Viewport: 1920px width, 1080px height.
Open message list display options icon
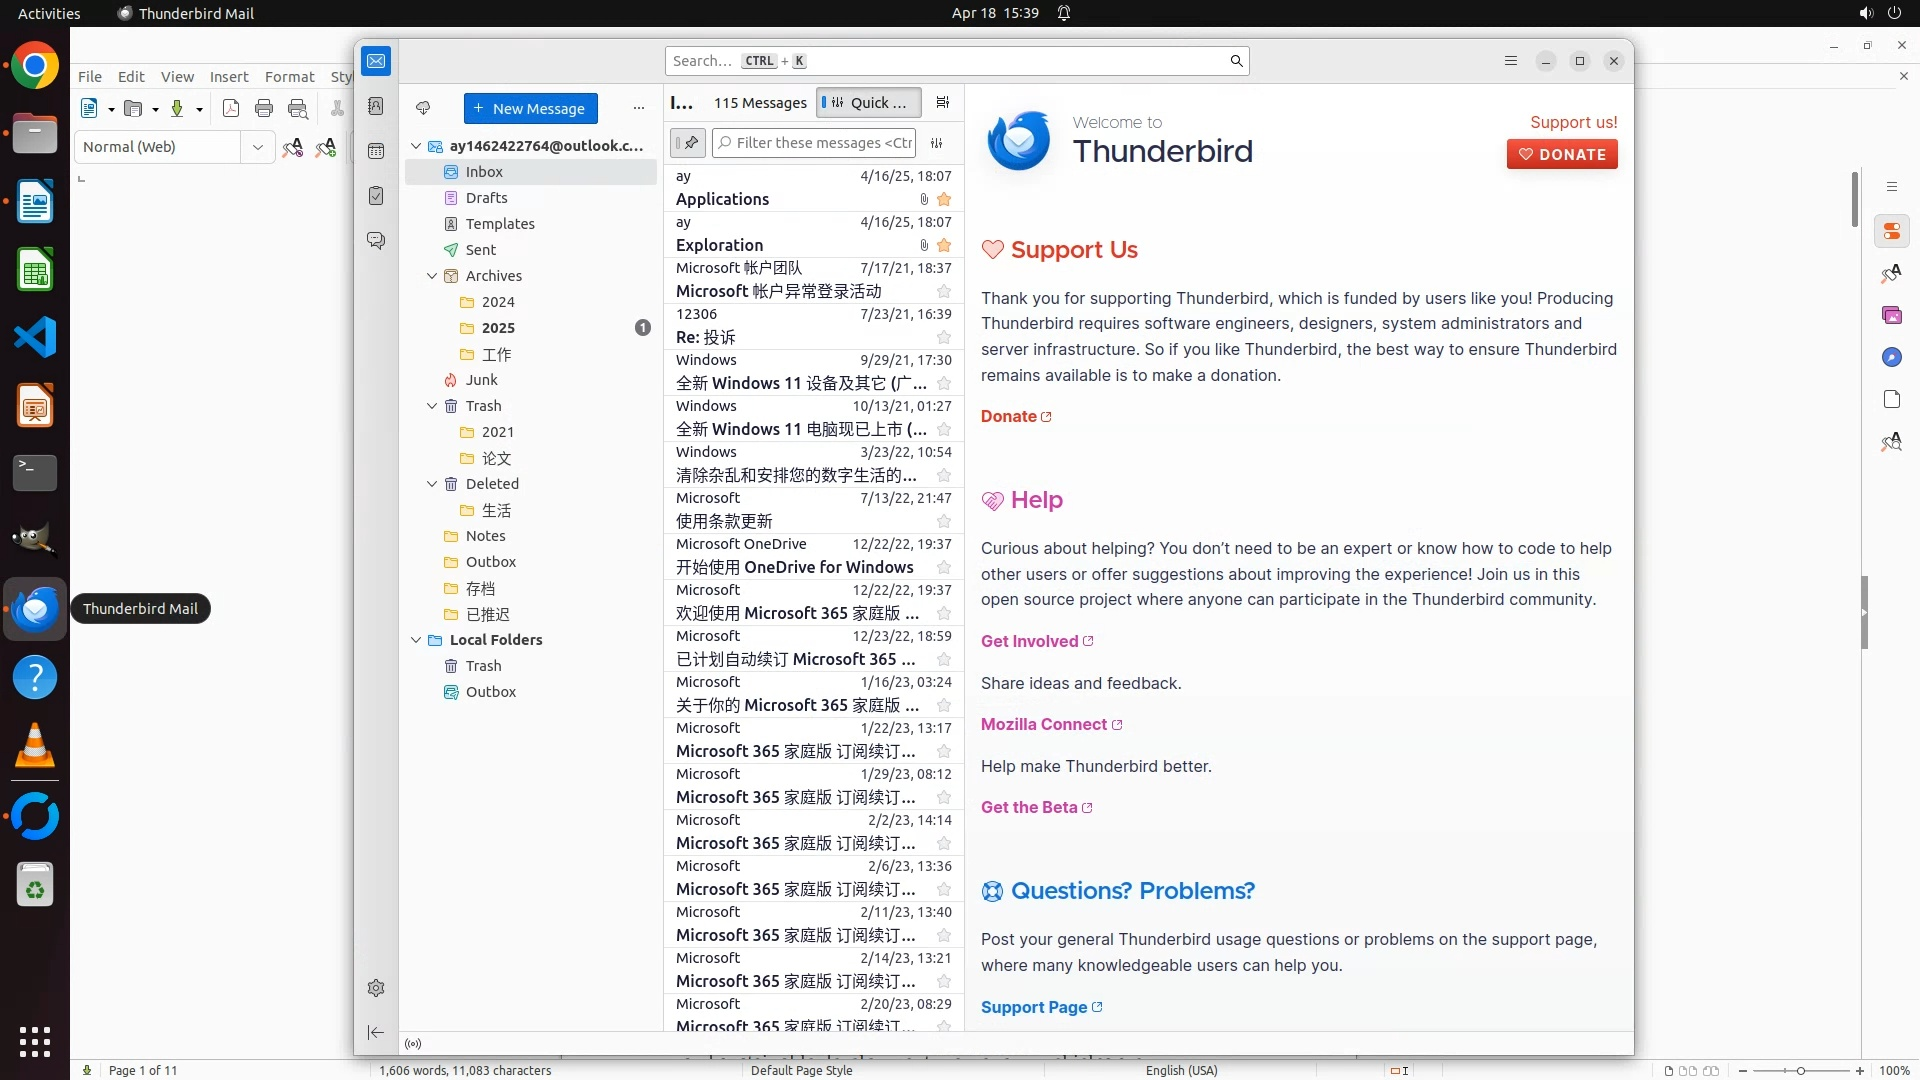pyautogui.click(x=942, y=102)
